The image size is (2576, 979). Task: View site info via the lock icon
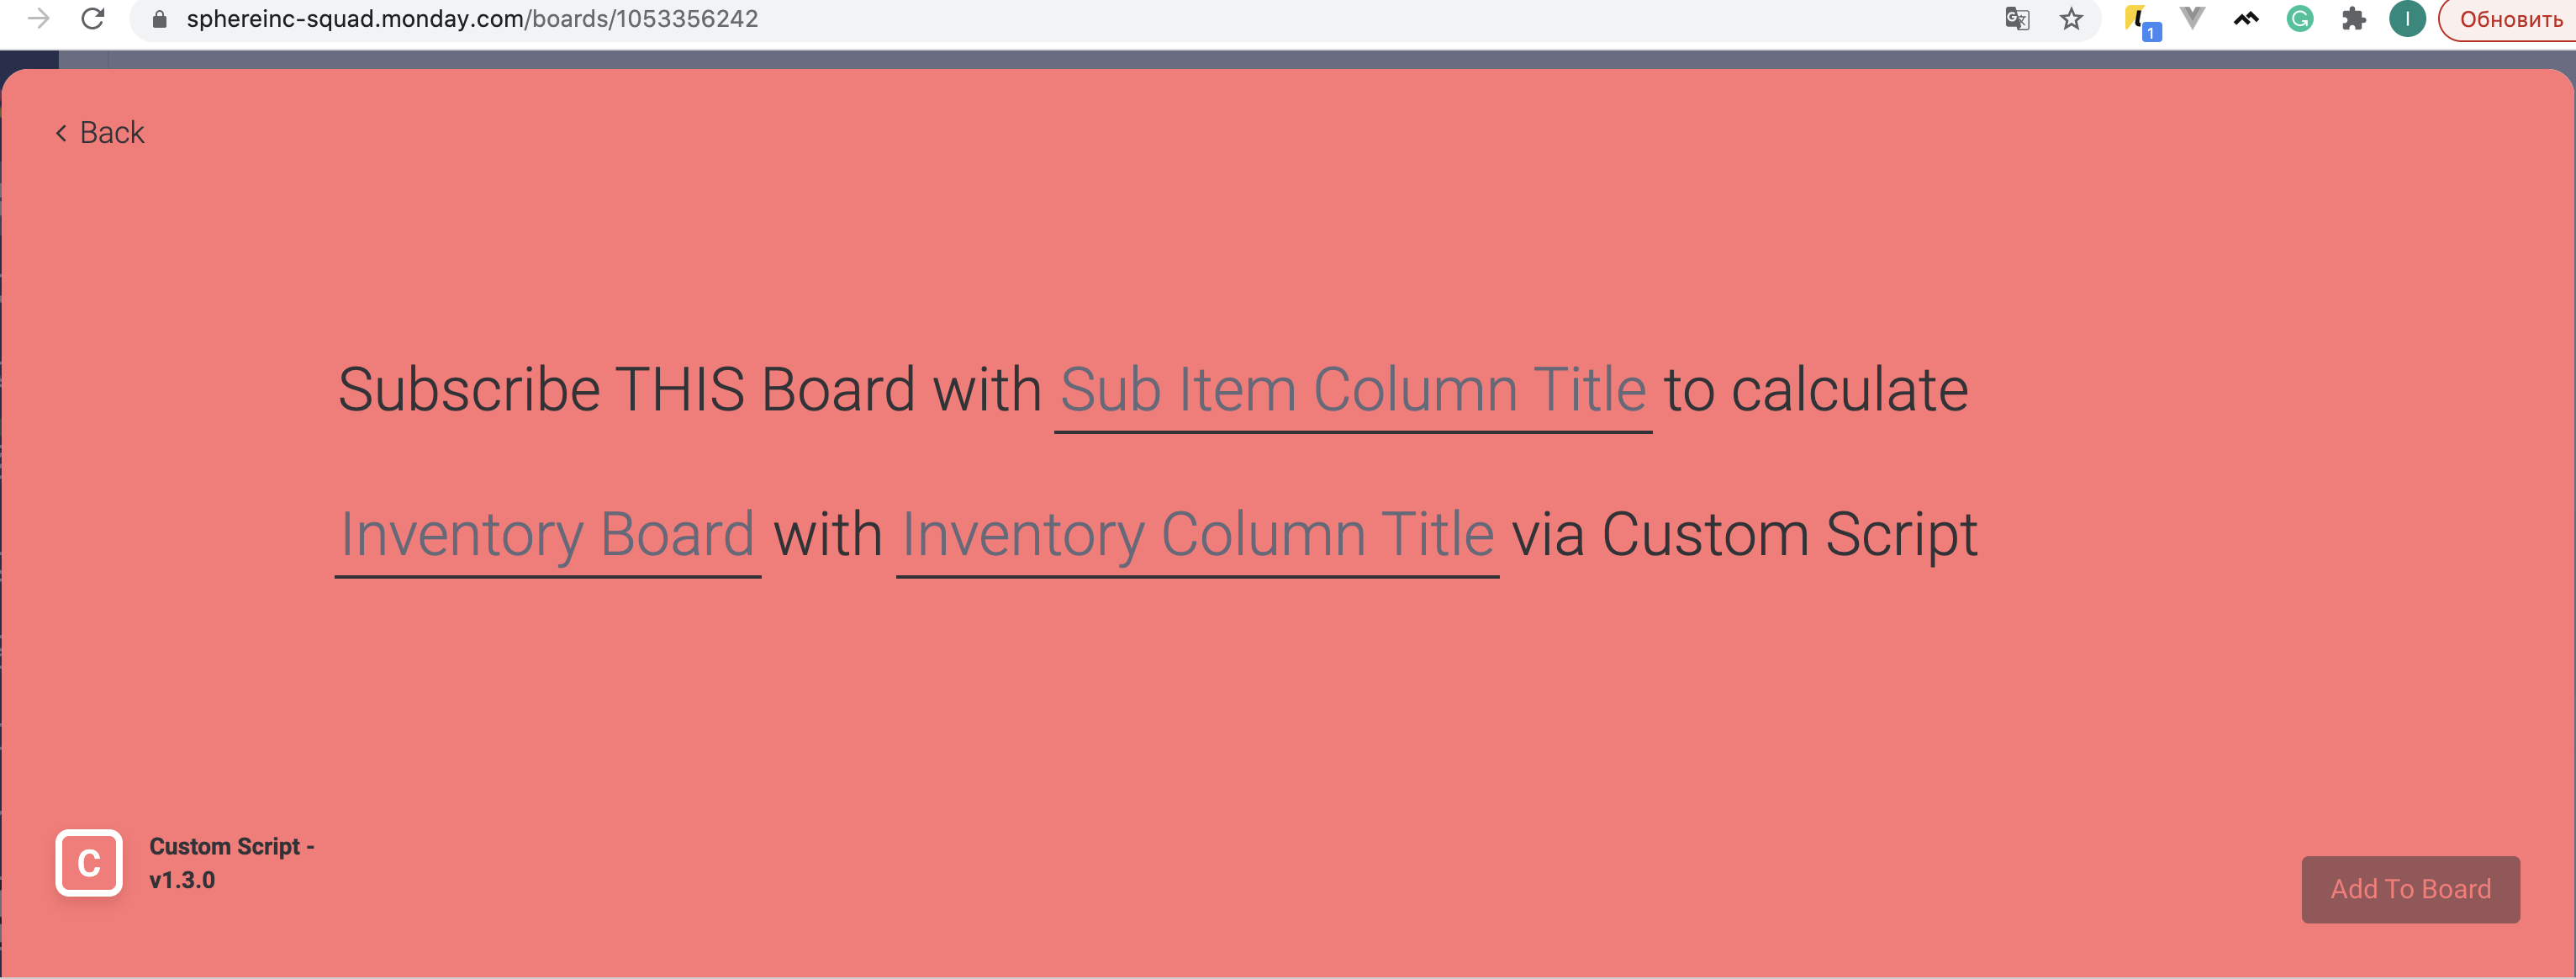(159, 19)
